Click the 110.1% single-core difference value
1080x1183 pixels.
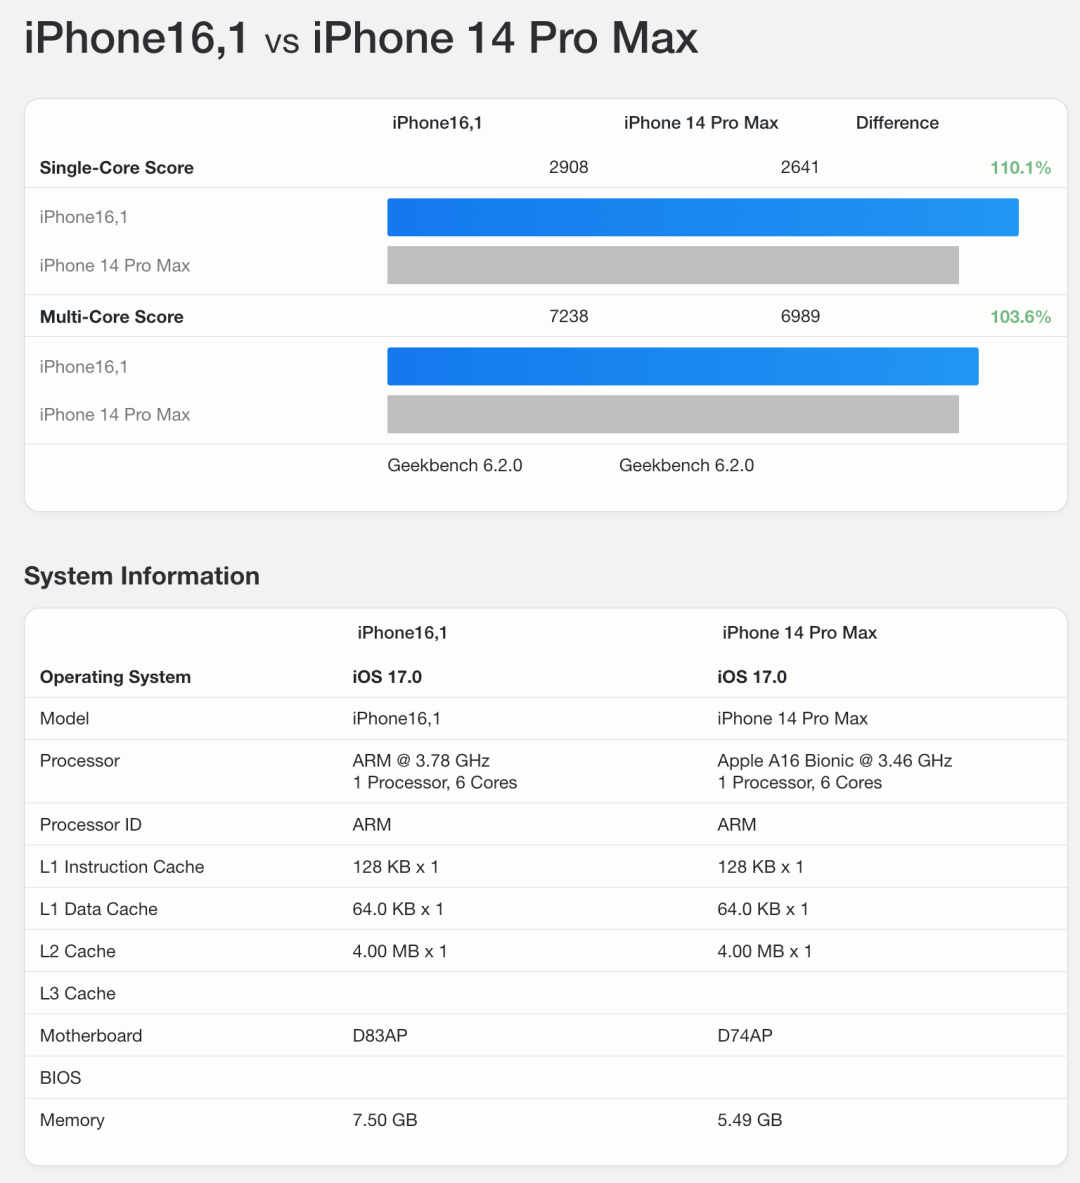(x=1020, y=168)
